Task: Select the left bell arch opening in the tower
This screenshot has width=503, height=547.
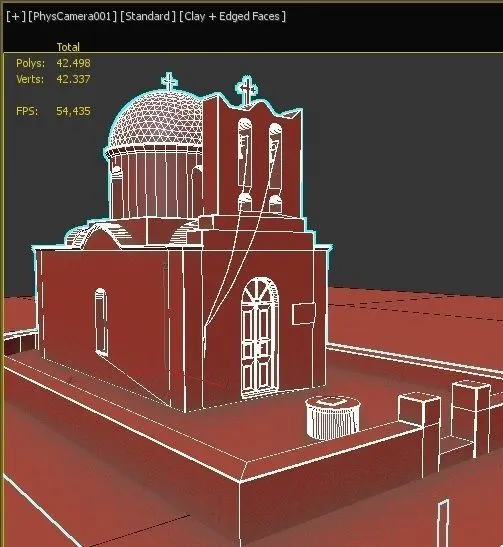Action: (245, 152)
